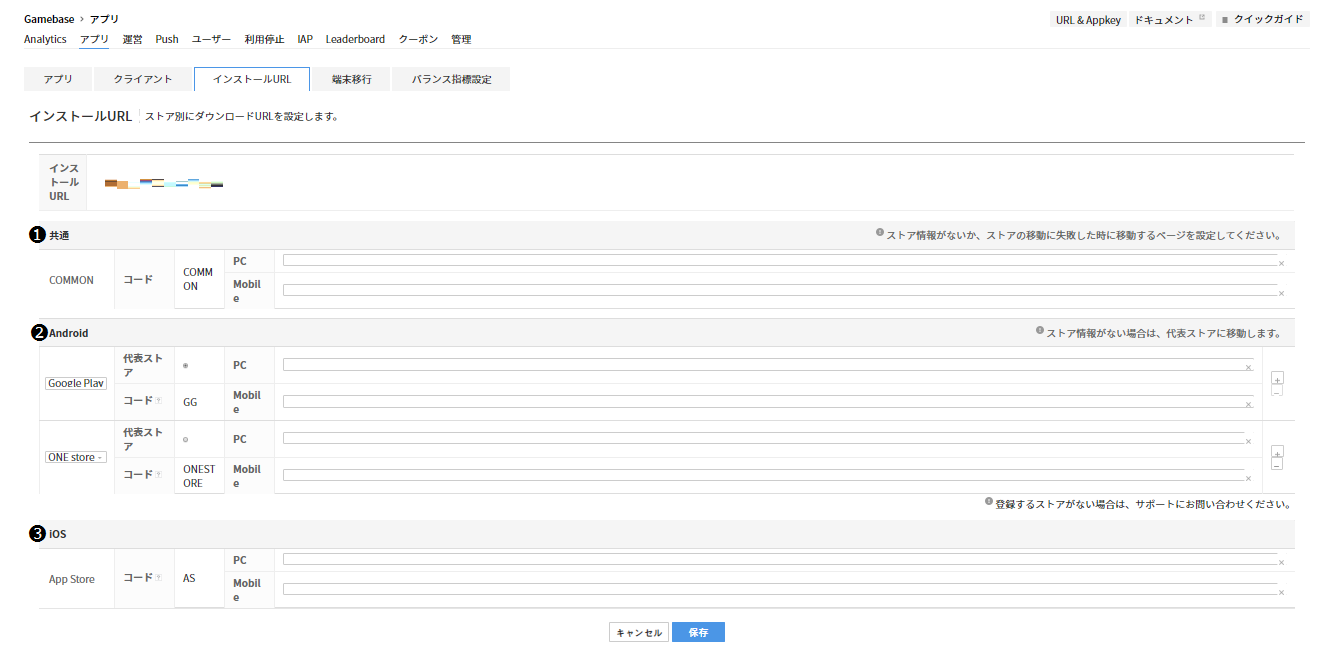Open the ONE store dropdown
The width and height of the screenshot is (1335, 657).
[76, 457]
